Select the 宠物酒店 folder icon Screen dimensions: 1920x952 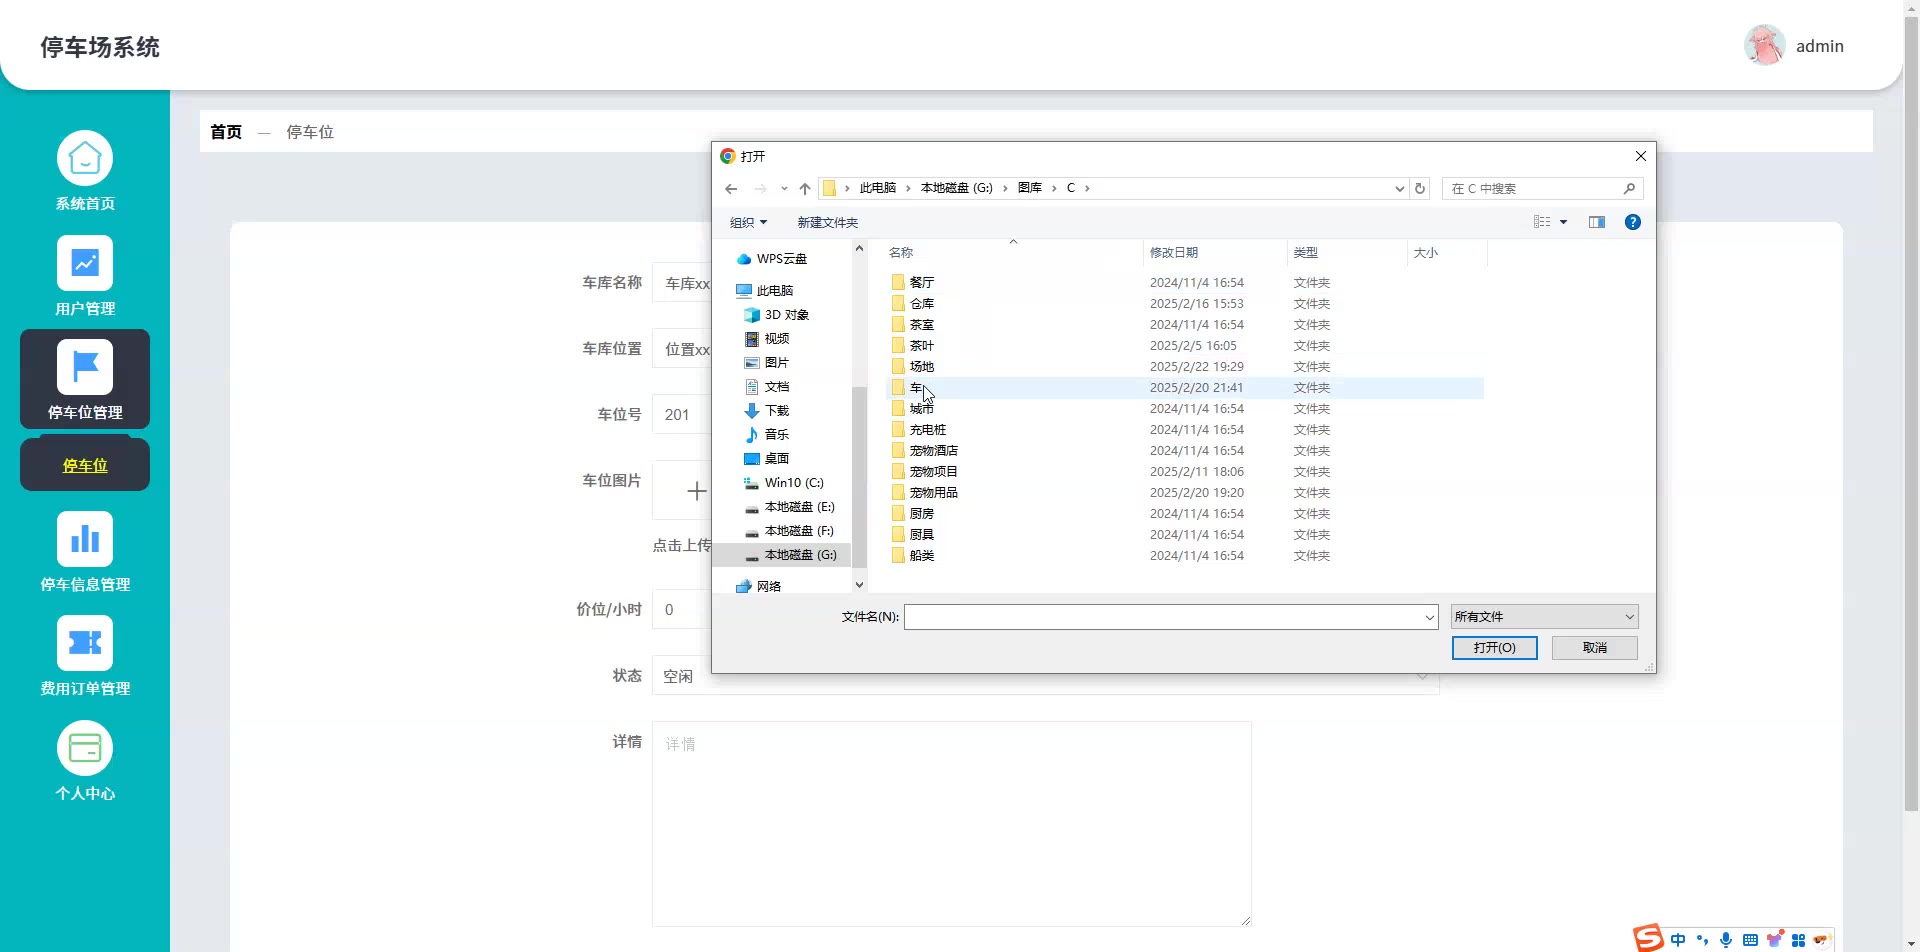click(898, 451)
